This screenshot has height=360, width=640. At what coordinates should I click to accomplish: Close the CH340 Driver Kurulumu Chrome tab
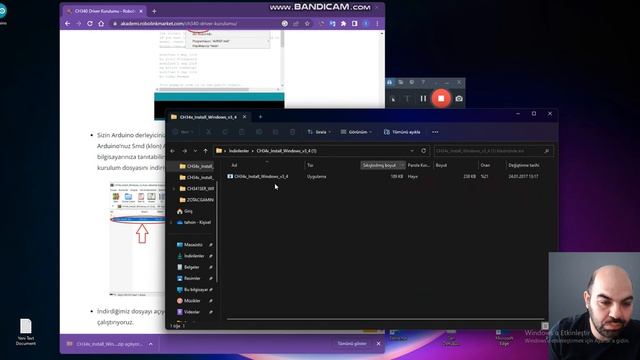tap(141, 11)
